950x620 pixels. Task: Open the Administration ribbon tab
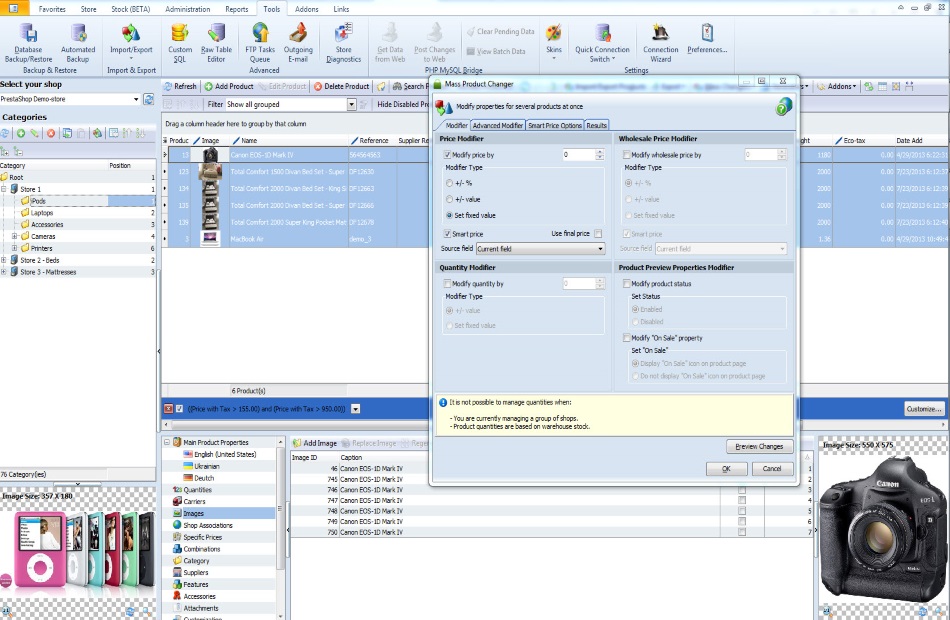188,9
